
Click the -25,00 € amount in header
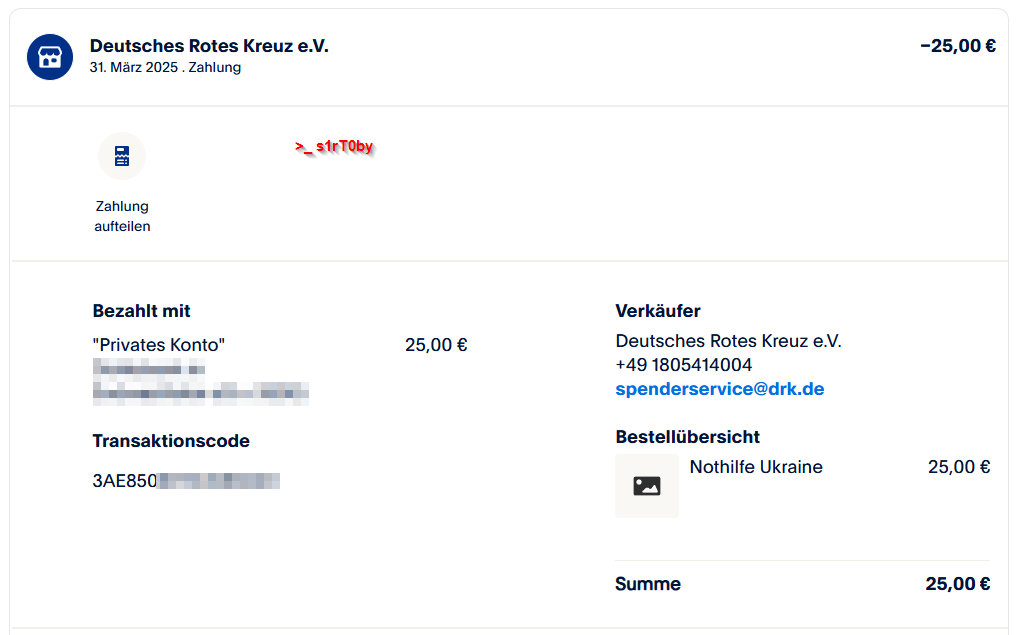[957, 46]
